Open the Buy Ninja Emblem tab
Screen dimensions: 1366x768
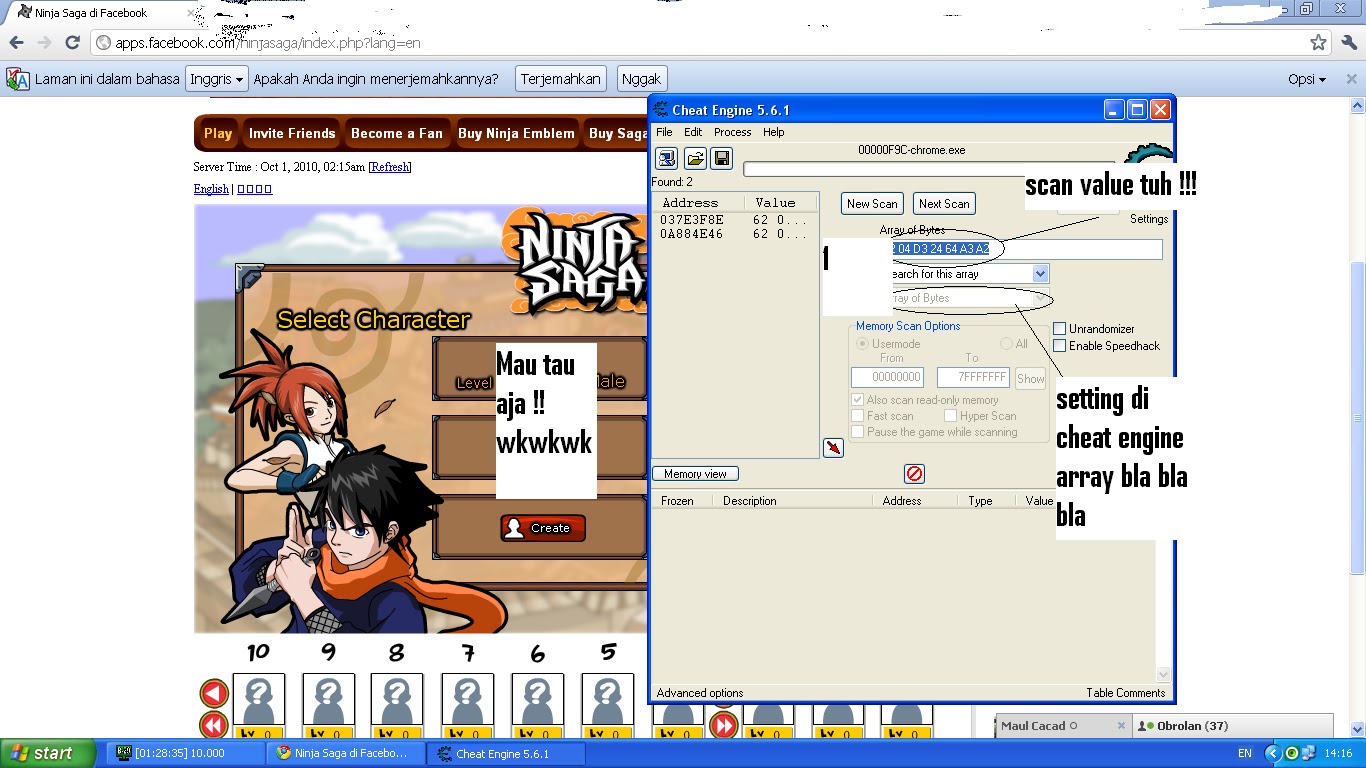(x=516, y=133)
